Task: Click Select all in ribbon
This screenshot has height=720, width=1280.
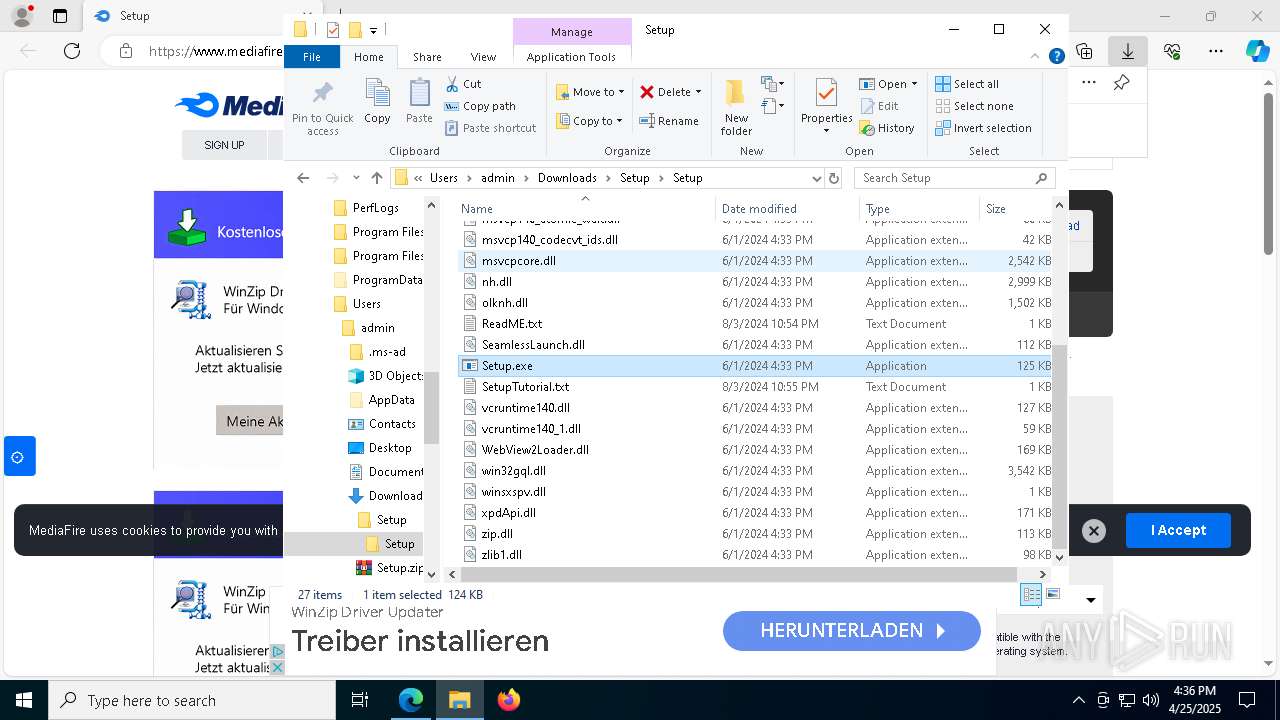Action: [967, 84]
